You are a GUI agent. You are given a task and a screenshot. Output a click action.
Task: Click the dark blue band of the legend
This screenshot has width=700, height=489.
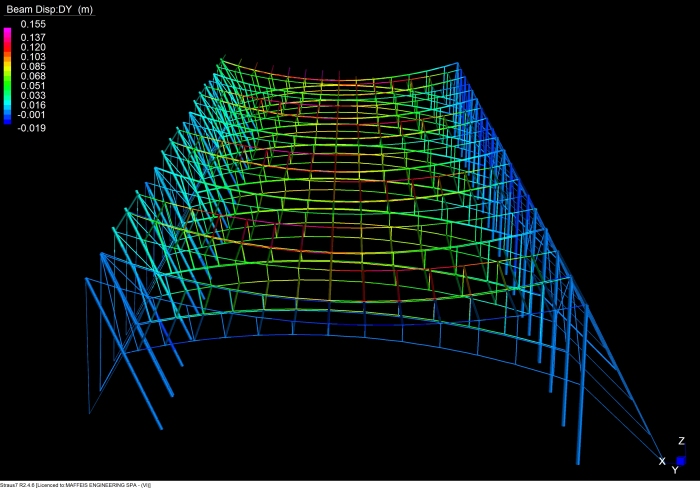click(8, 118)
